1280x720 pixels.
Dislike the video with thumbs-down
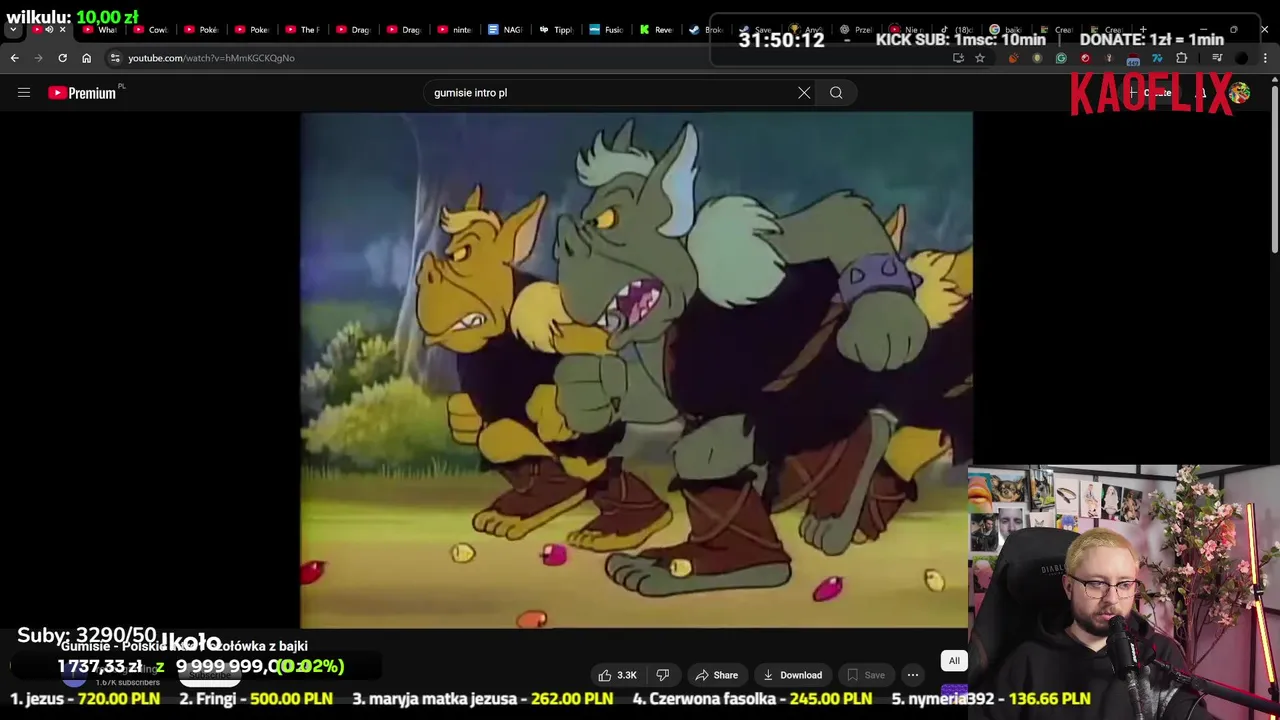[x=663, y=675]
